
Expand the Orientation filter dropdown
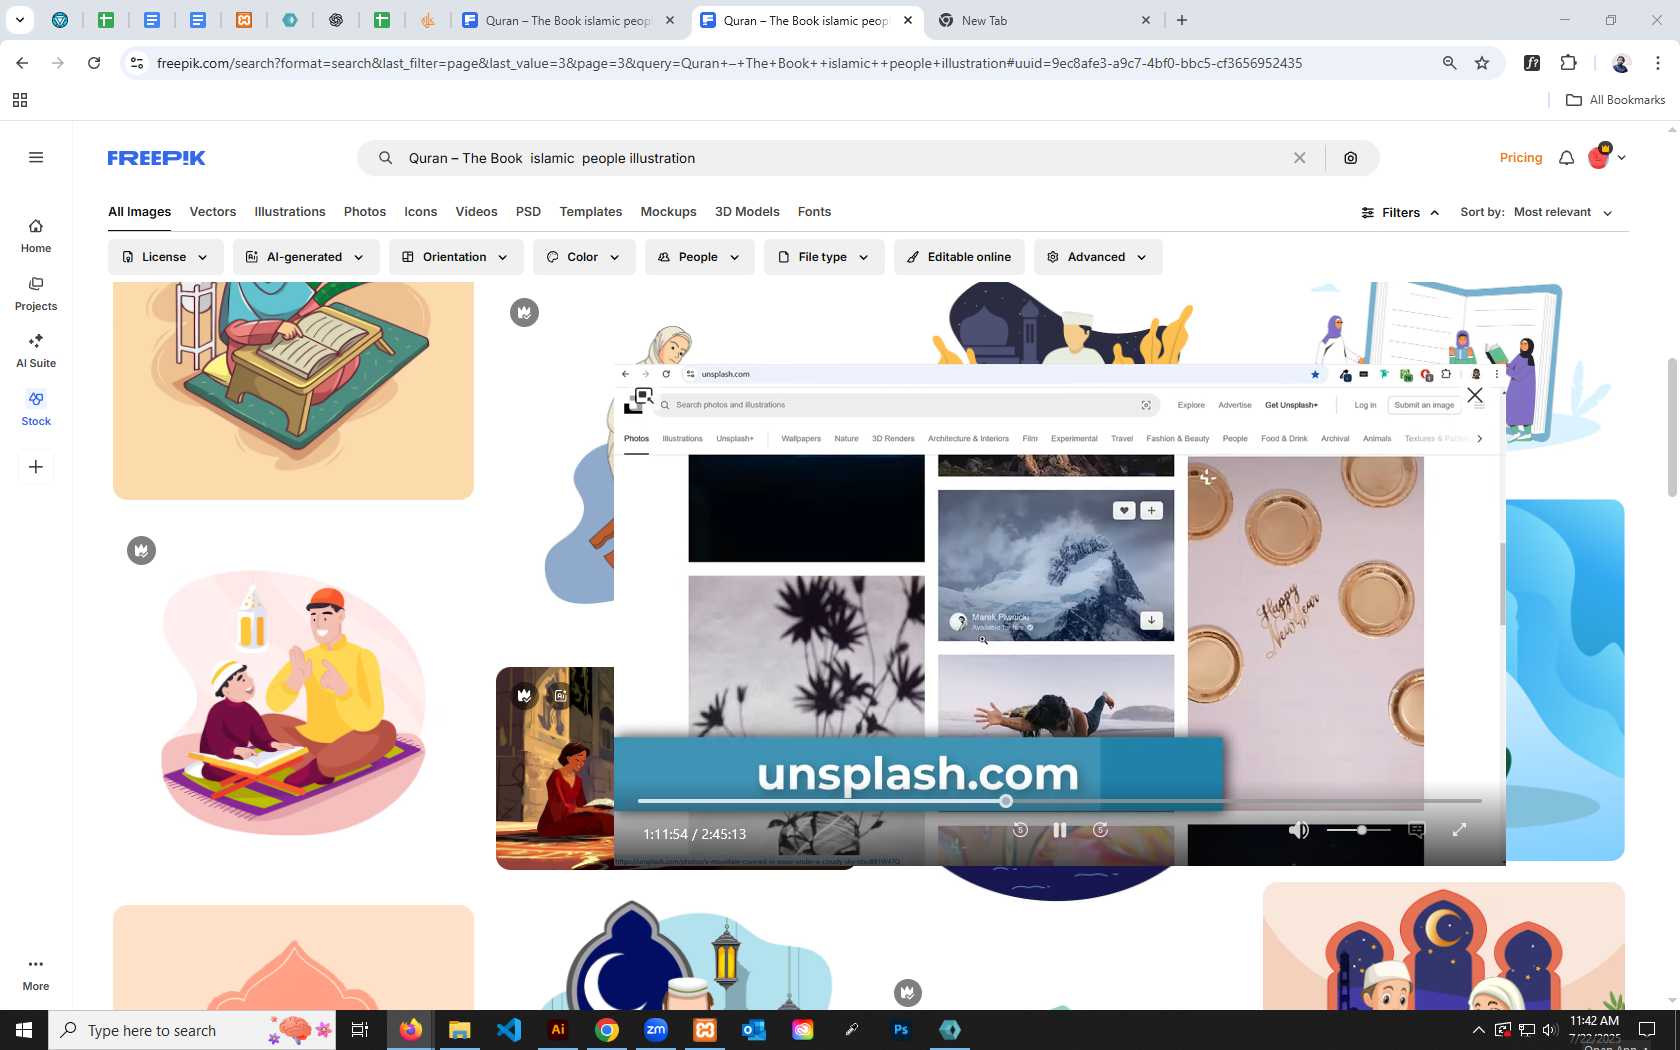click(455, 257)
